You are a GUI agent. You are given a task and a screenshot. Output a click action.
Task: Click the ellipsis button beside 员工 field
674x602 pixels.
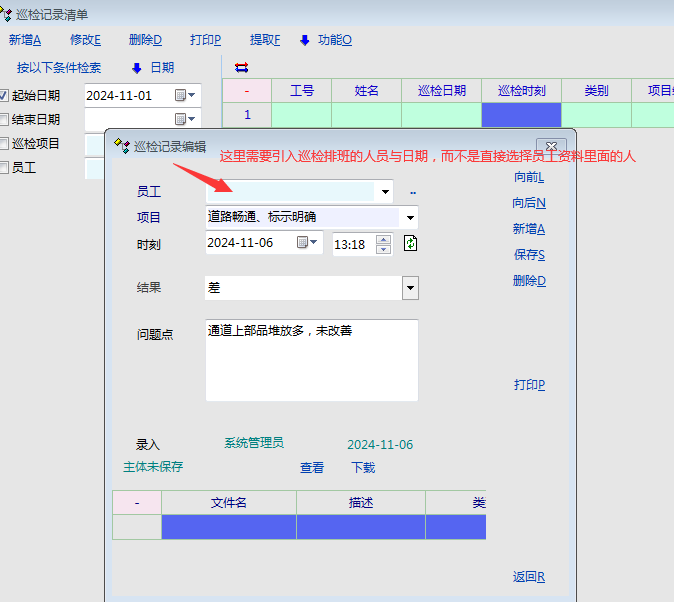coord(412,192)
